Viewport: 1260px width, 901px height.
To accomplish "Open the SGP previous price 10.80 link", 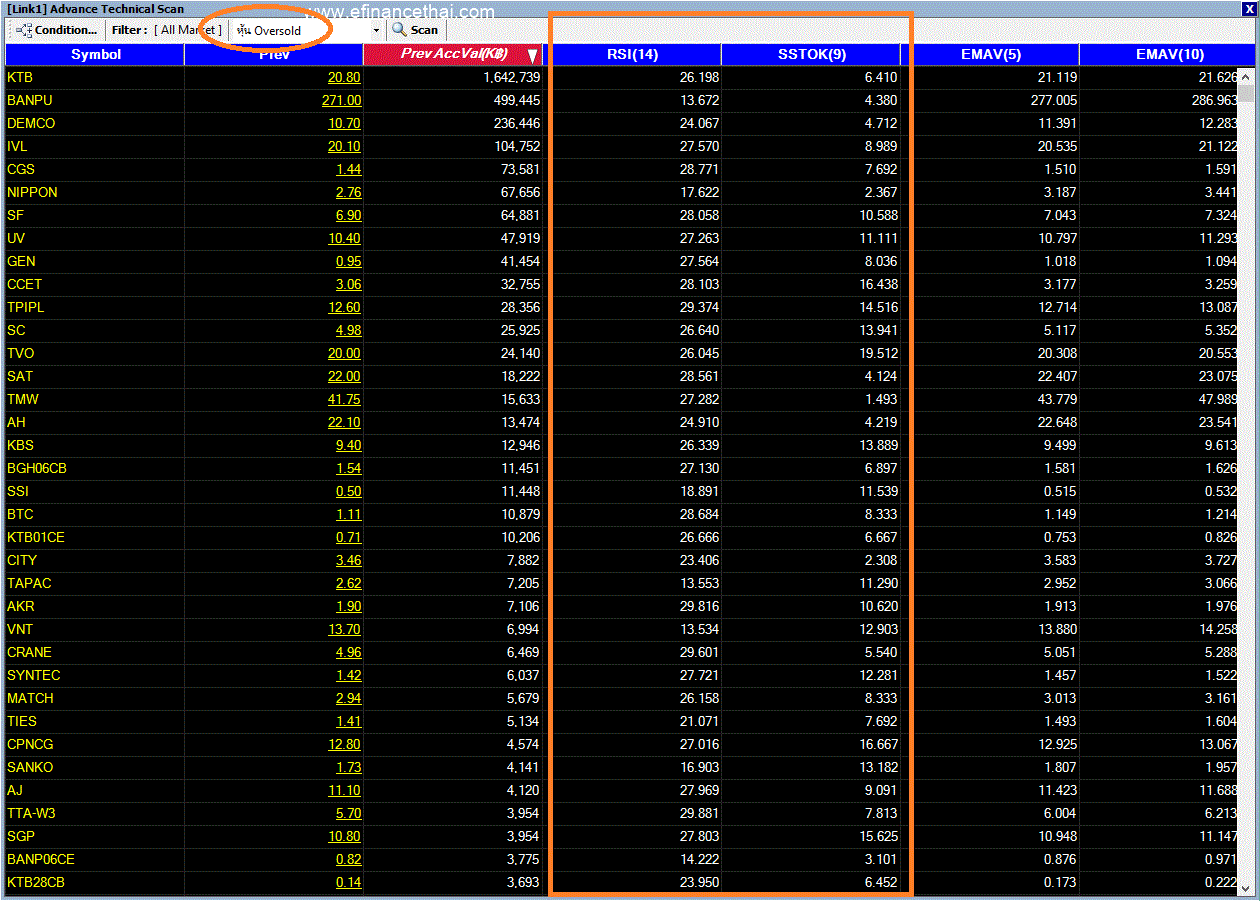I will [344, 836].
